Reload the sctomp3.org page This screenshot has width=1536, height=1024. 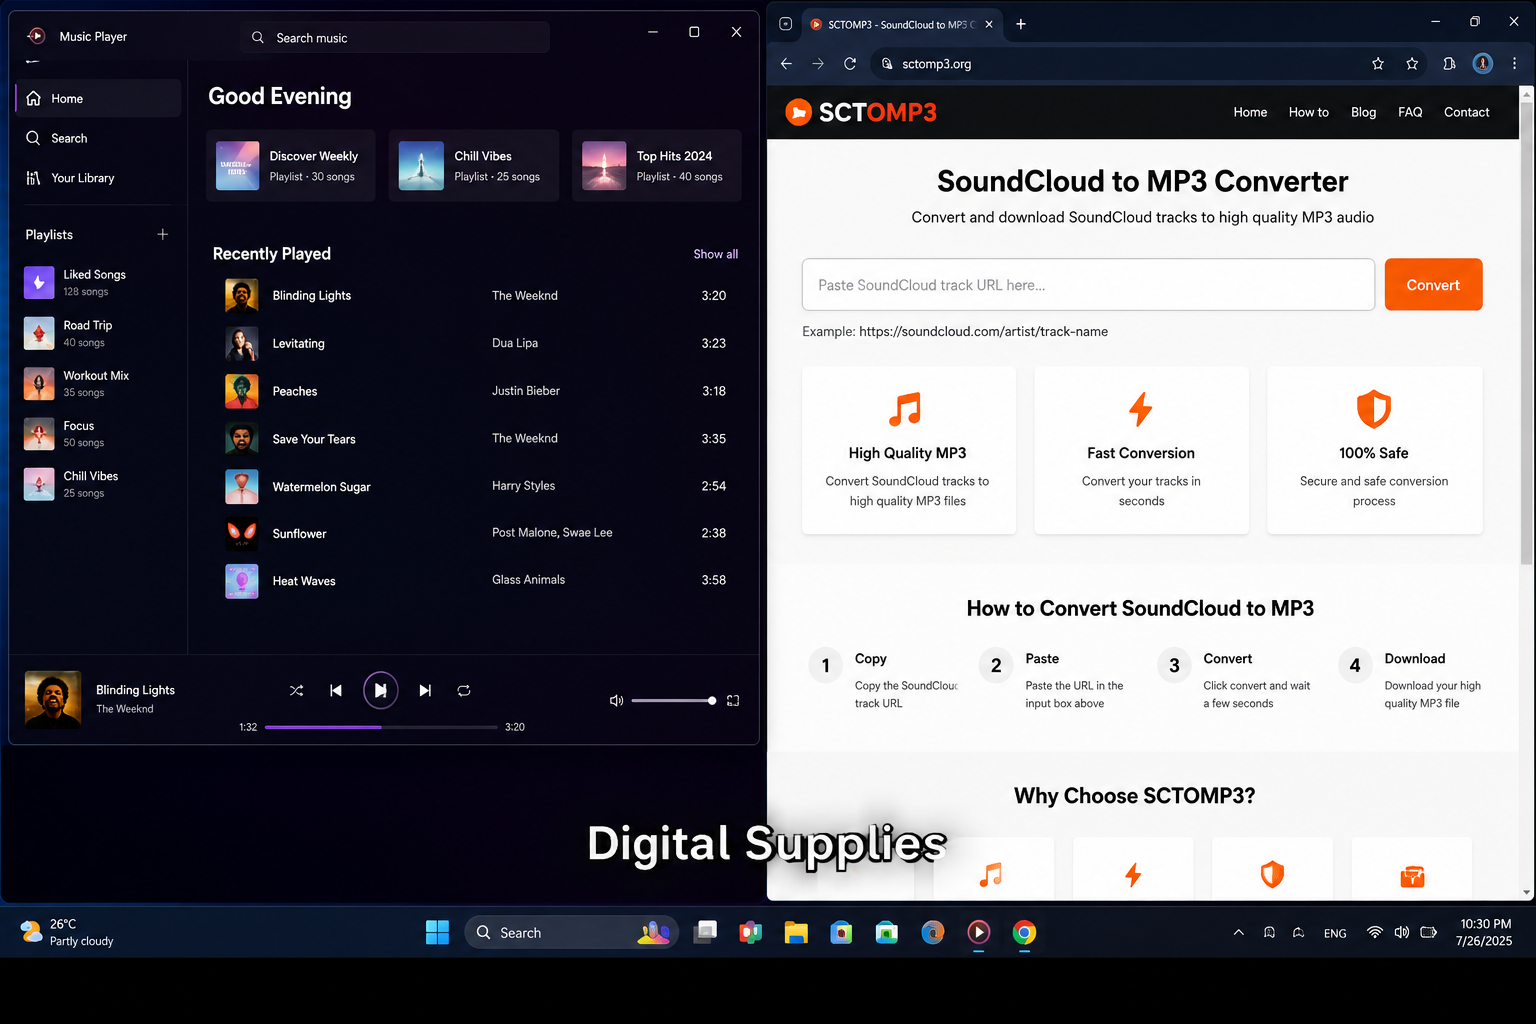[850, 63]
